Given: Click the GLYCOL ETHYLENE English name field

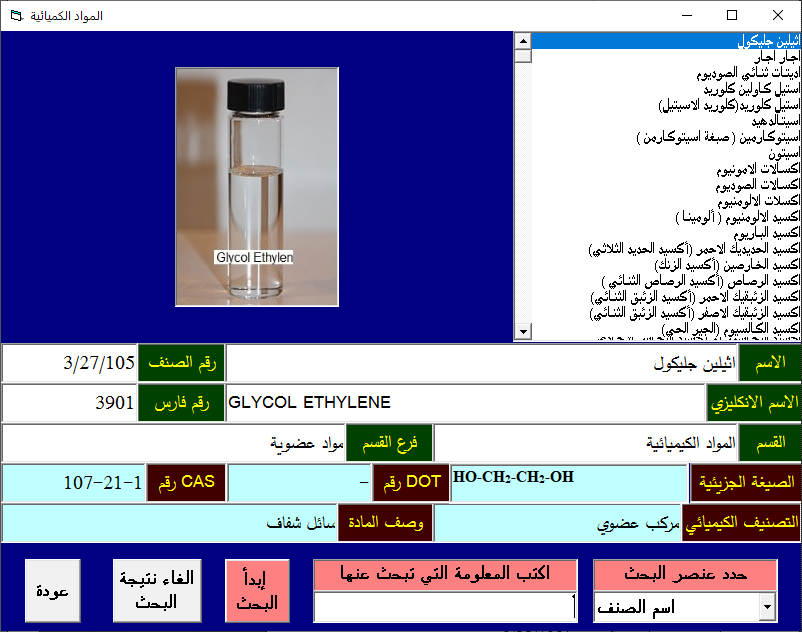Looking at the screenshot, I should [466, 403].
